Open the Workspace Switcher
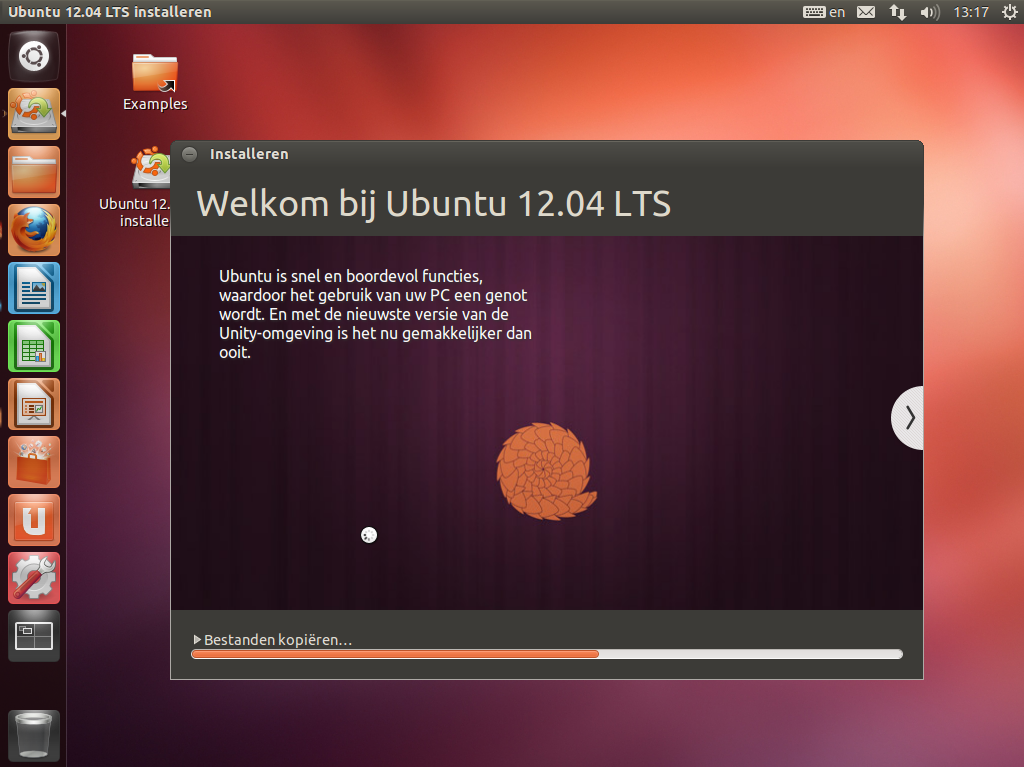1024x767 pixels. (x=34, y=636)
